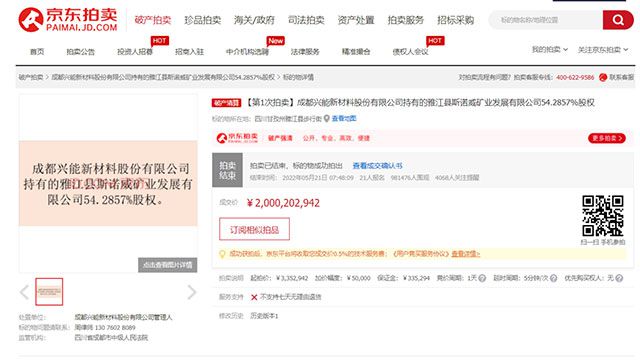Screen dimensions: 640x362
Task: Open 法律服务 in the sub-navigation
Action: [305, 51]
